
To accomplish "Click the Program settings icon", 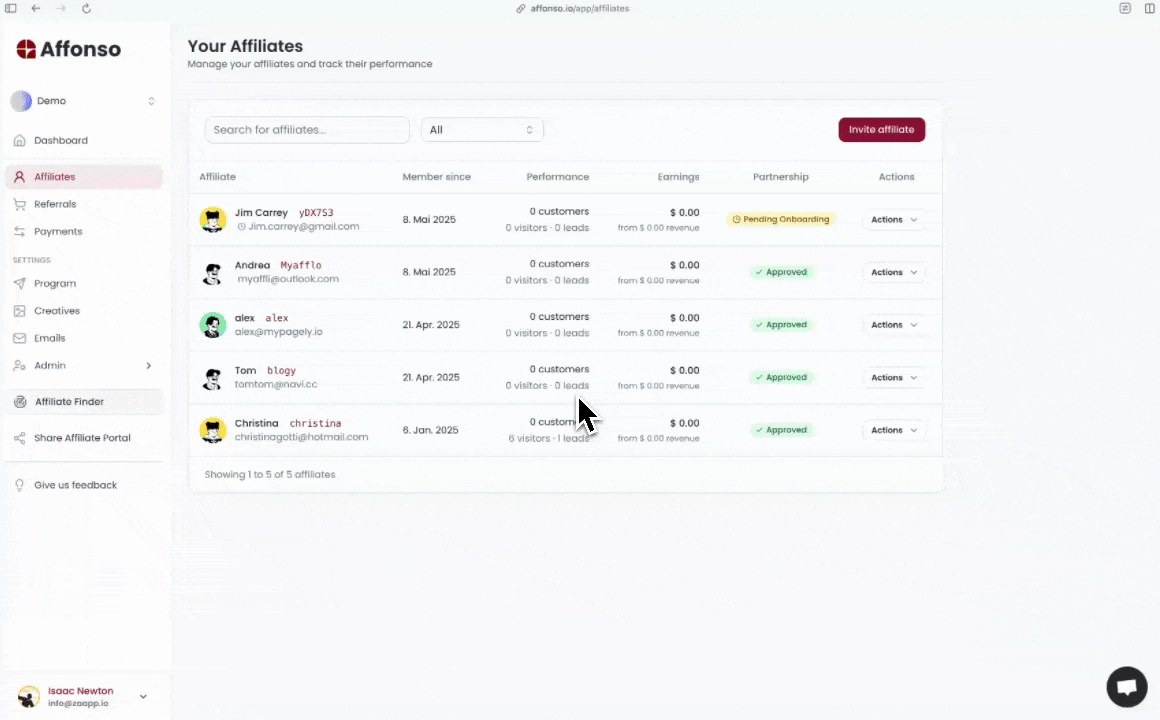I will coord(21,284).
